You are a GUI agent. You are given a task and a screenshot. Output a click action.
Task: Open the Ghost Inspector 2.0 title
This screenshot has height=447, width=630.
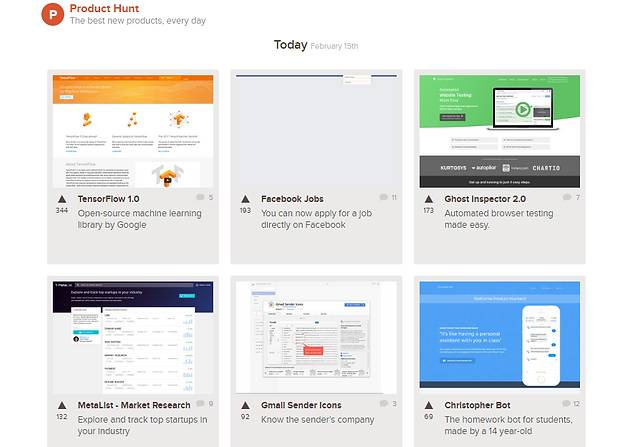[x=485, y=199]
